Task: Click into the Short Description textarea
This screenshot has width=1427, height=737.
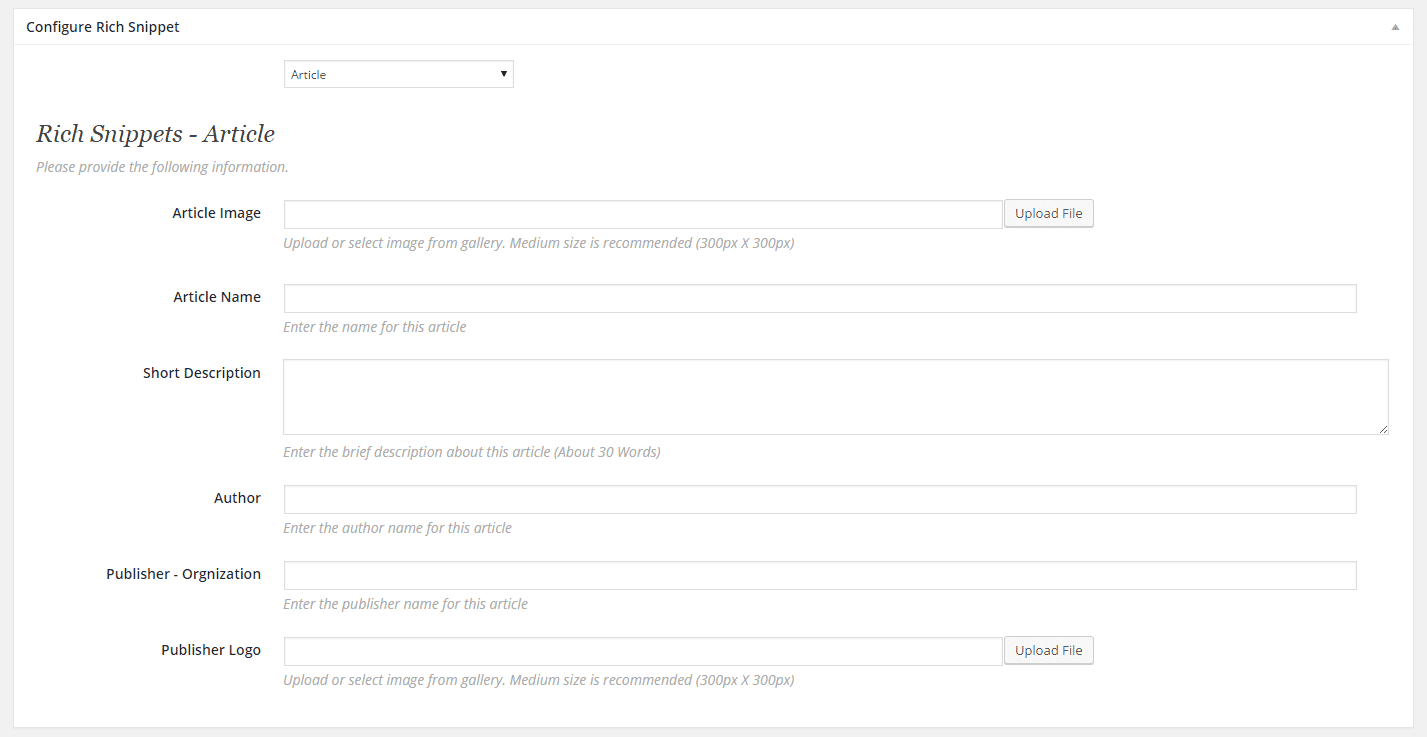Action: [x=836, y=397]
